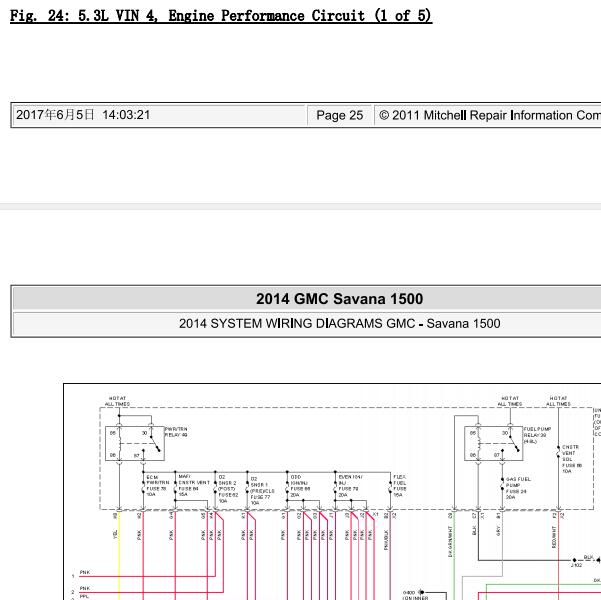Click 'HOT AT ALL TIMES' above CNSTR VENT SOL fuse
This screenshot has width=601, height=600.
[558, 401]
